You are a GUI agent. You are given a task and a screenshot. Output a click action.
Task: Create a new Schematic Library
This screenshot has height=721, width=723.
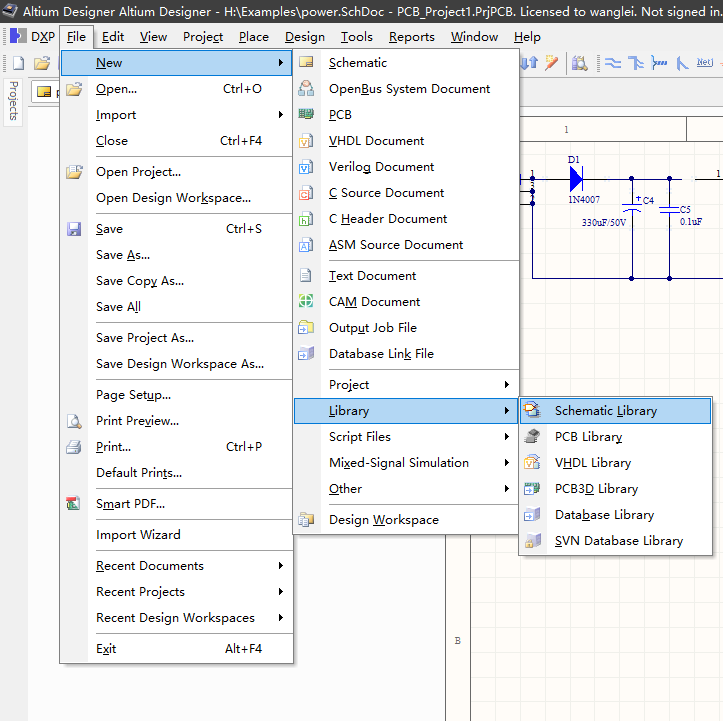[x=605, y=411]
